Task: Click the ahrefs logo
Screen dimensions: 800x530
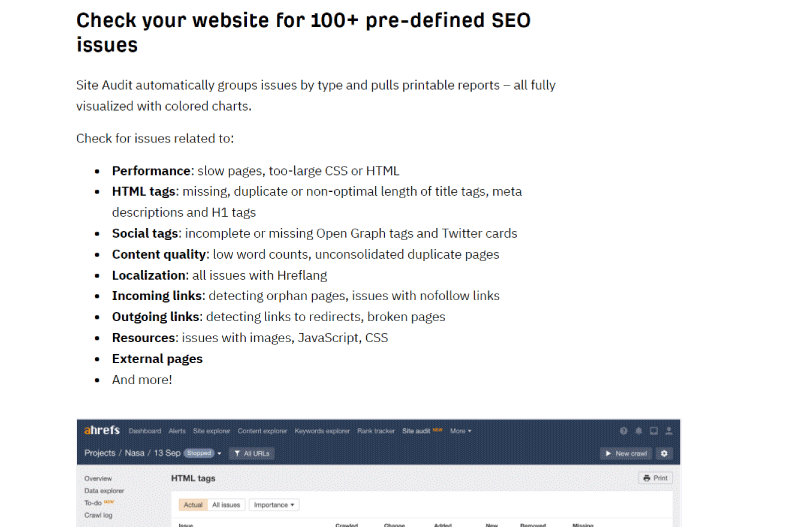Action: click(102, 430)
